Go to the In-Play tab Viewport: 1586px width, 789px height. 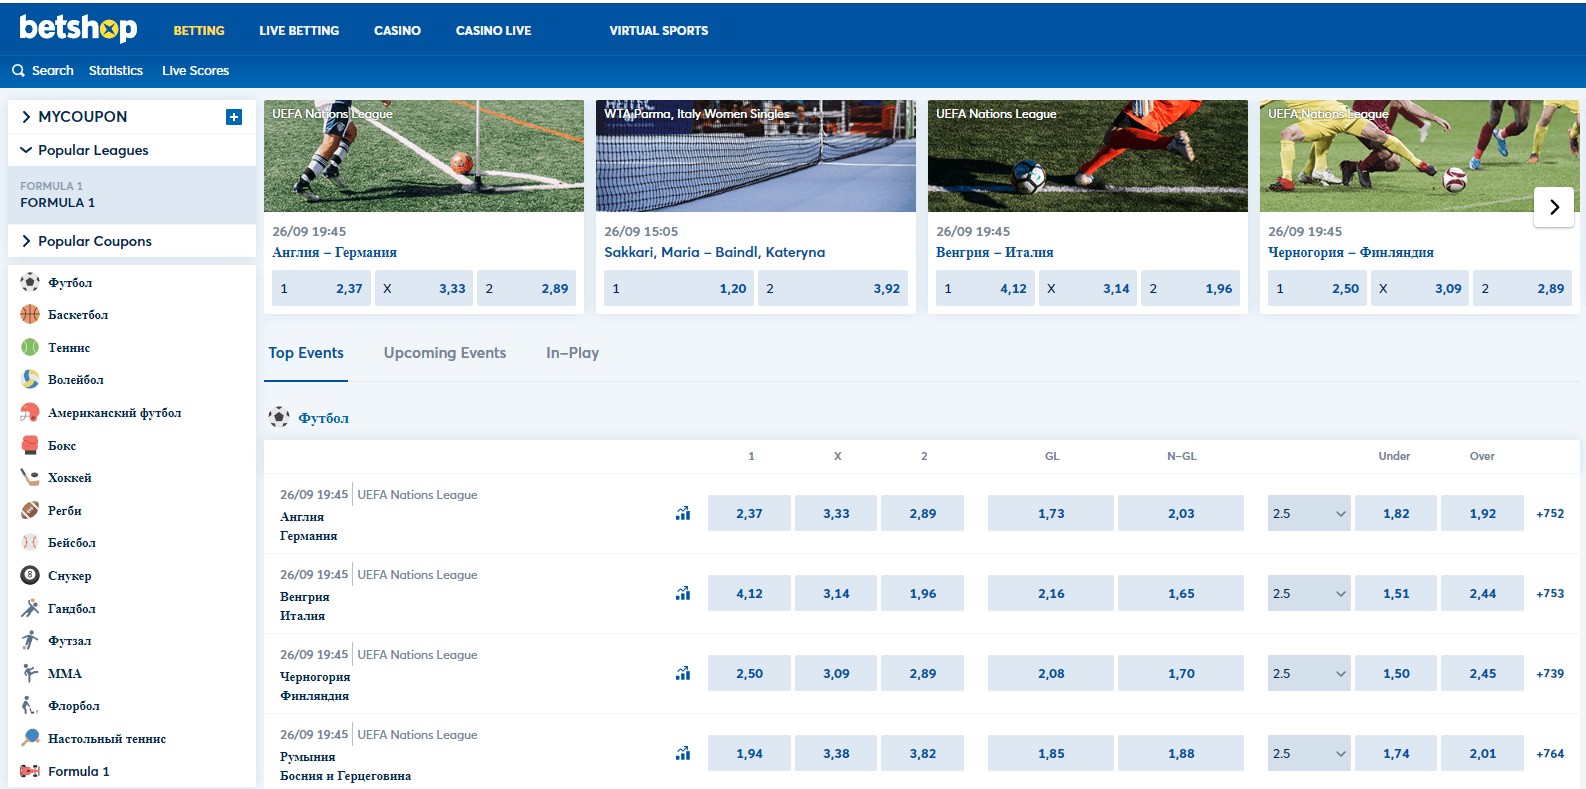(x=572, y=353)
